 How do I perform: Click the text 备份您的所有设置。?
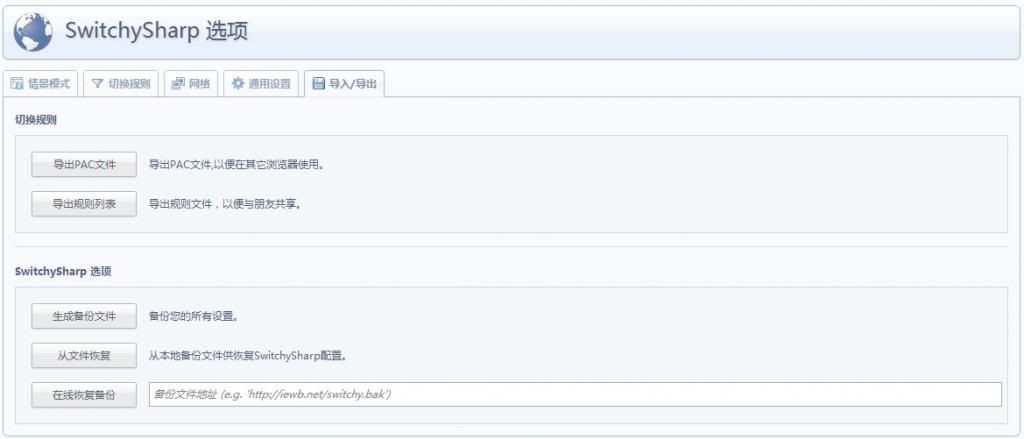pyautogui.click(x=193, y=316)
